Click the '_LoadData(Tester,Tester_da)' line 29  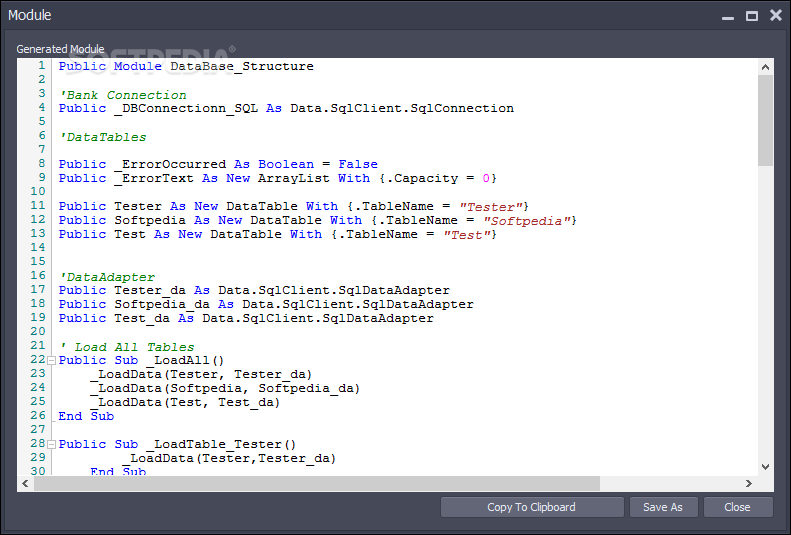point(229,458)
